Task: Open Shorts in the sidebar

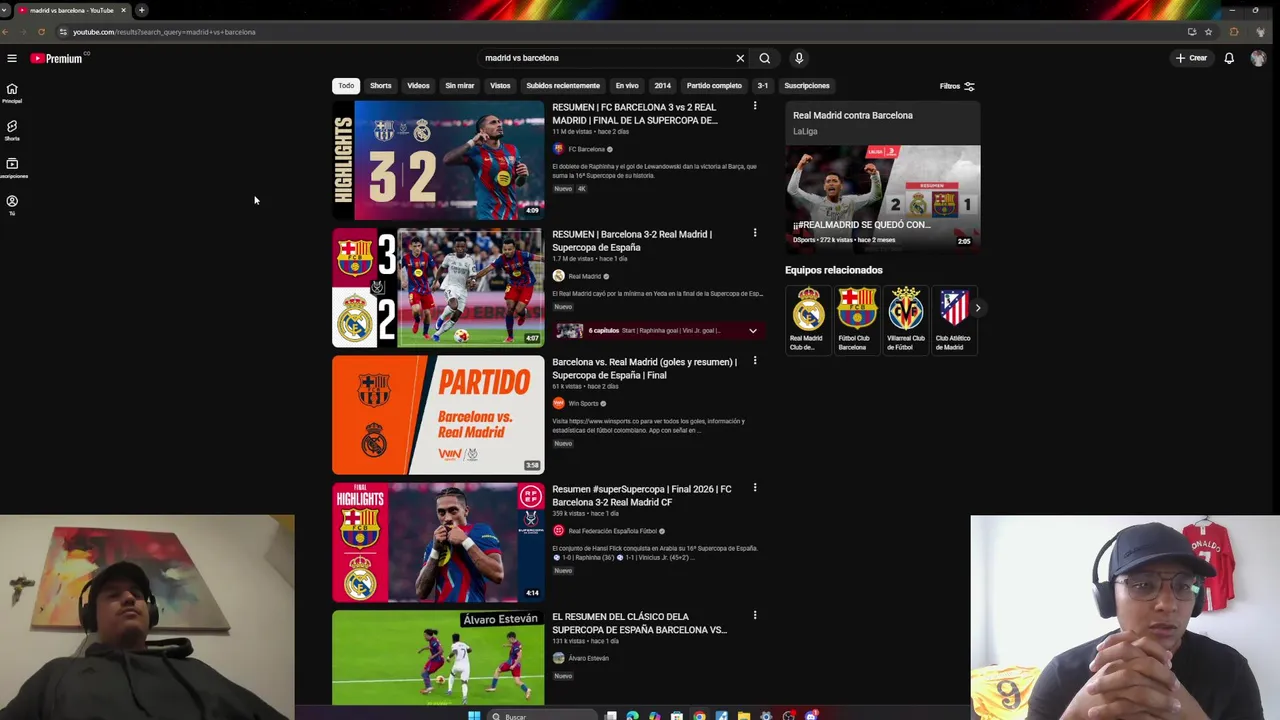Action: pyautogui.click(x=12, y=130)
